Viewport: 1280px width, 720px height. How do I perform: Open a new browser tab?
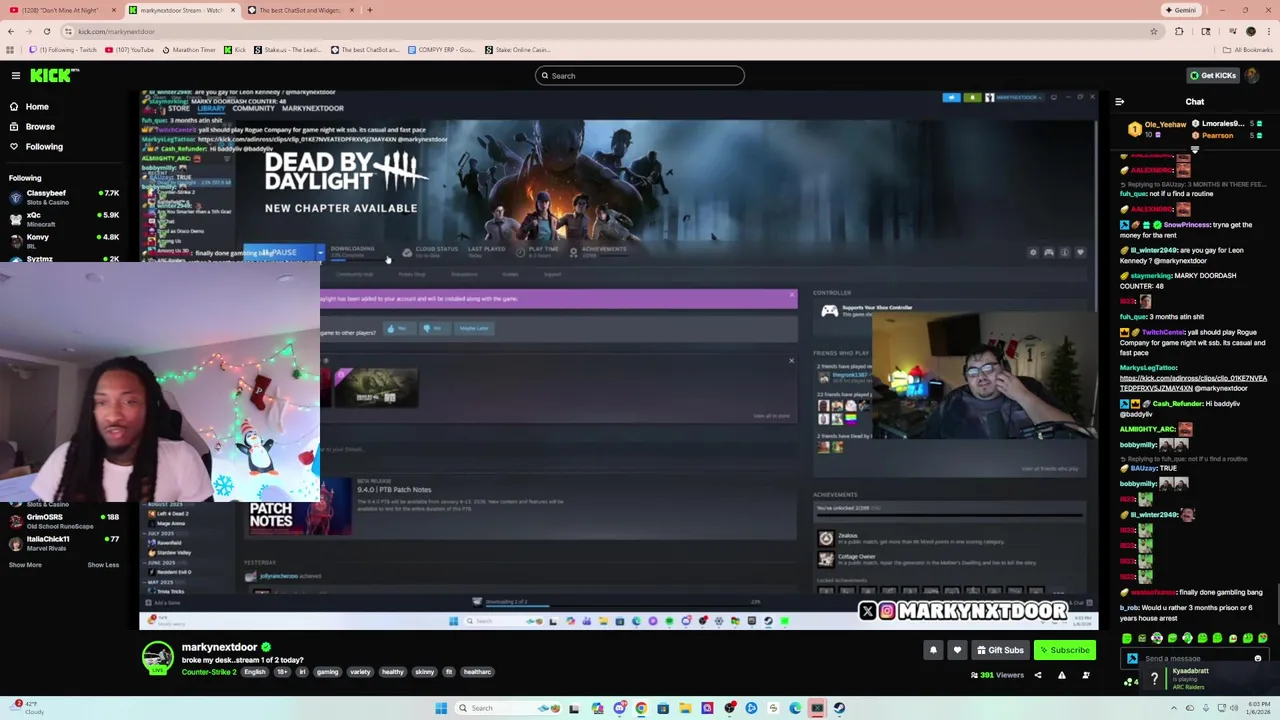pos(369,10)
